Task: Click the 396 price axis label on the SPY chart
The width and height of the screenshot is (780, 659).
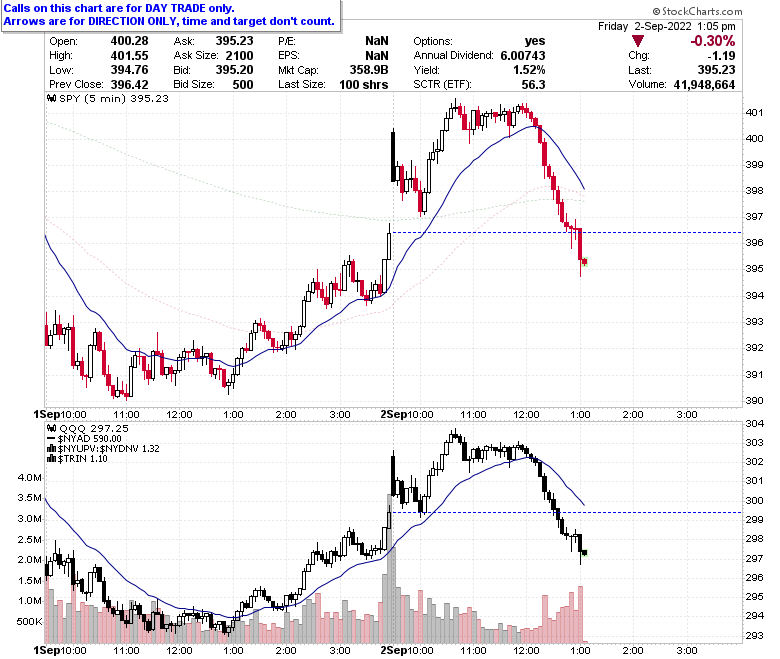Action: tap(754, 243)
